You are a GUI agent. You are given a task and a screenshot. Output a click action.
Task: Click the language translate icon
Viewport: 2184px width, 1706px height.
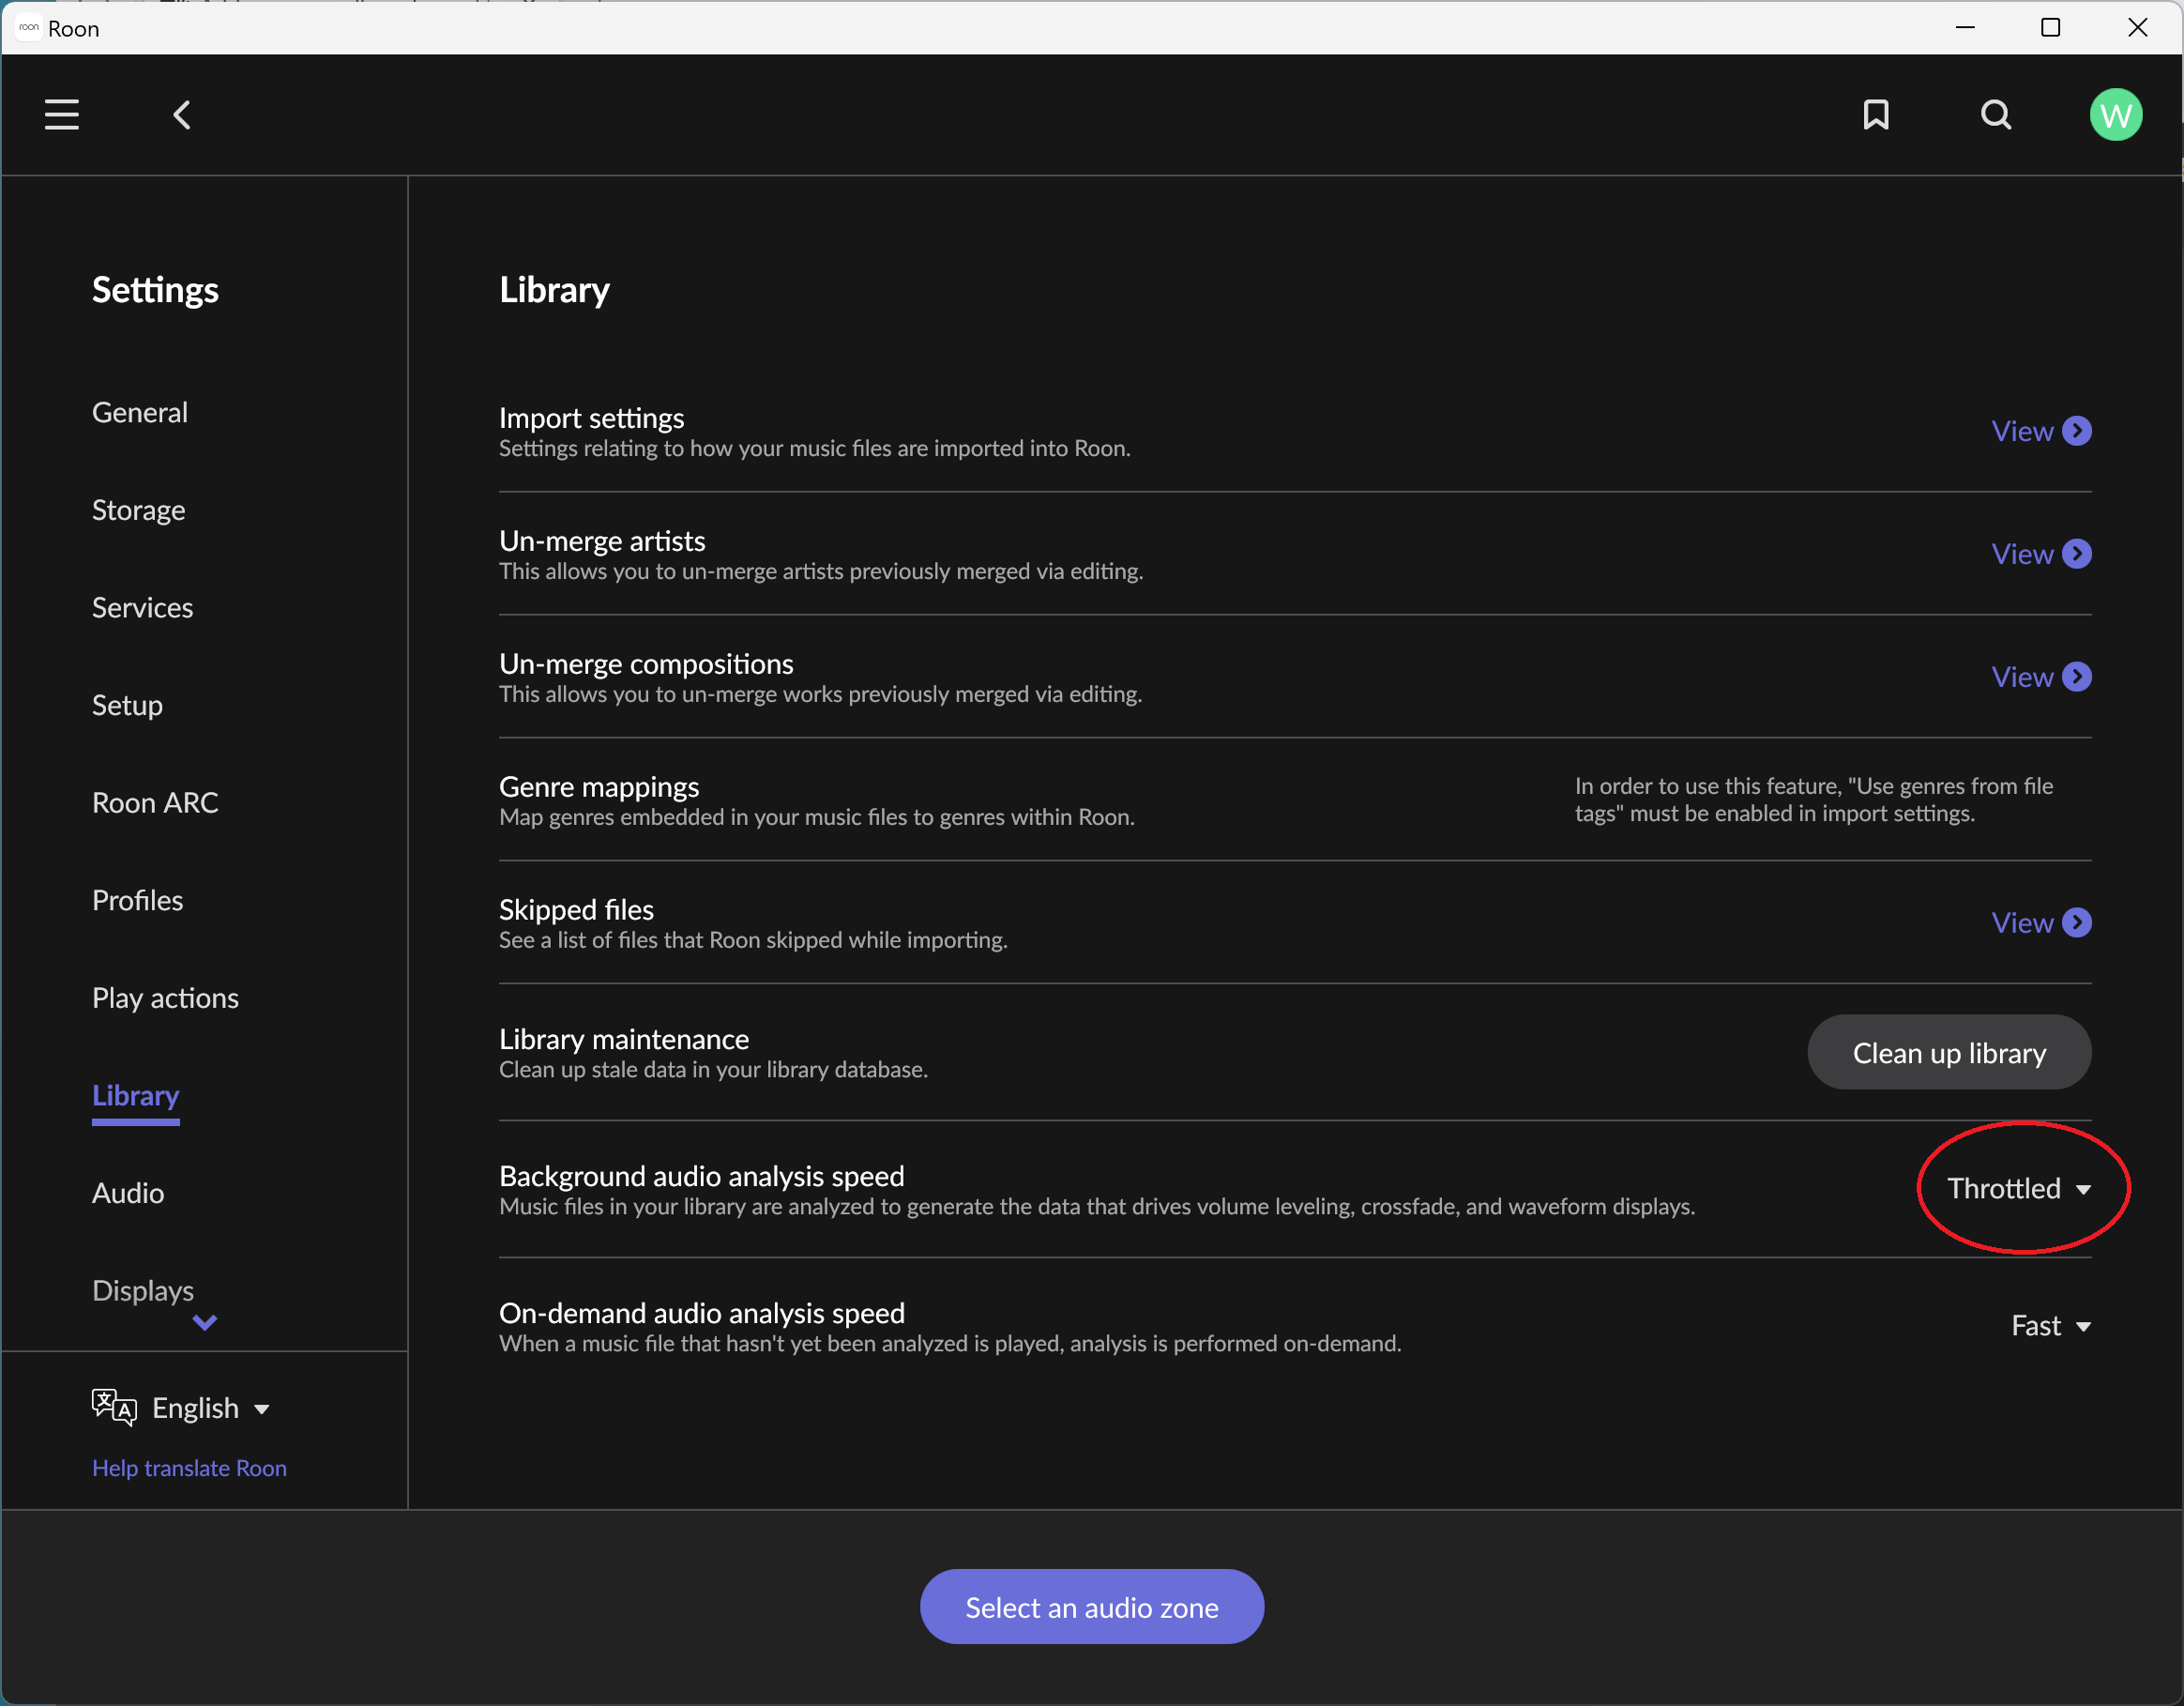[113, 1407]
